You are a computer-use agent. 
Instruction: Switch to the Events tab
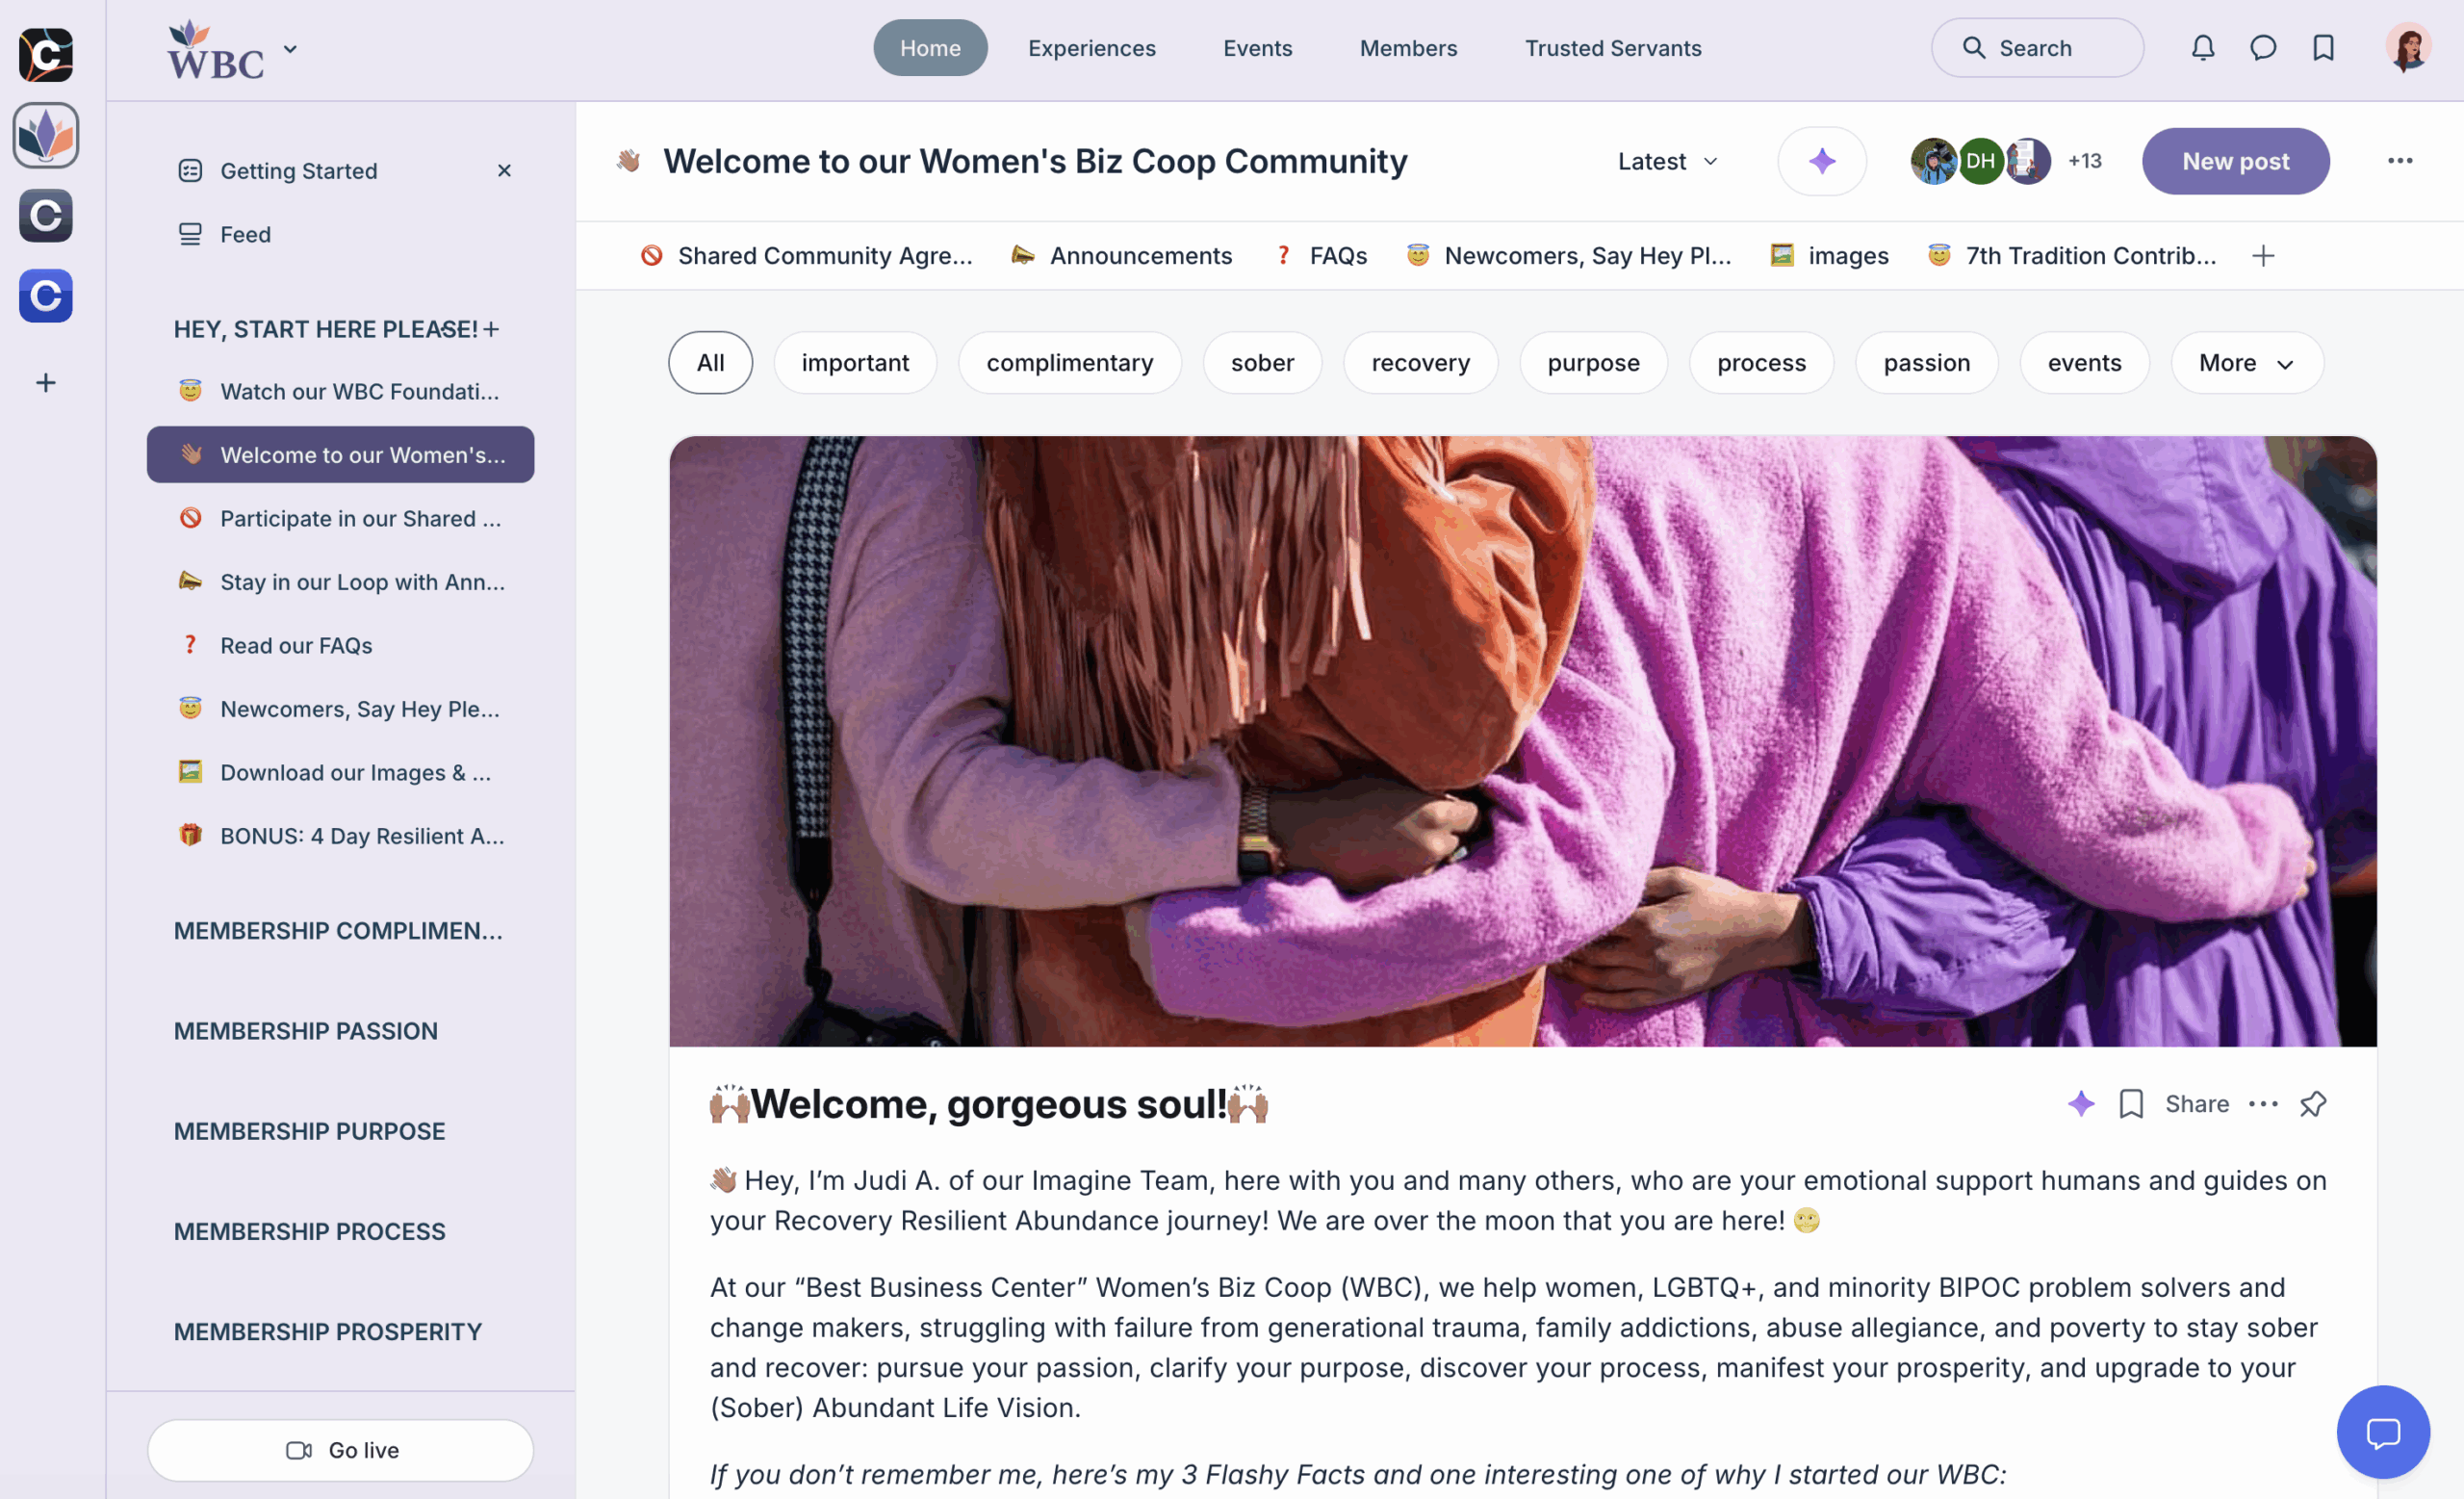pos(1257,48)
